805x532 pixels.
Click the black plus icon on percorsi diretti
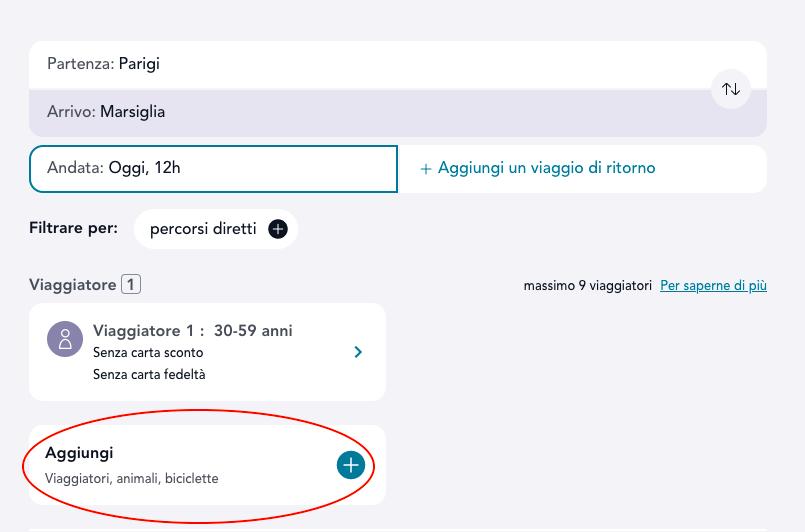pyautogui.click(x=278, y=229)
